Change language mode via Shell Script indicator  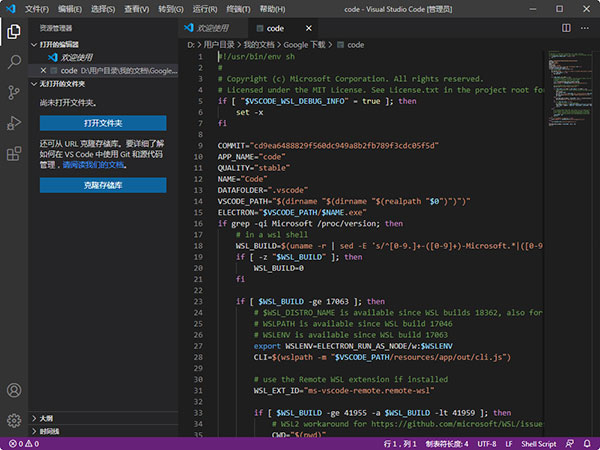click(541, 443)
